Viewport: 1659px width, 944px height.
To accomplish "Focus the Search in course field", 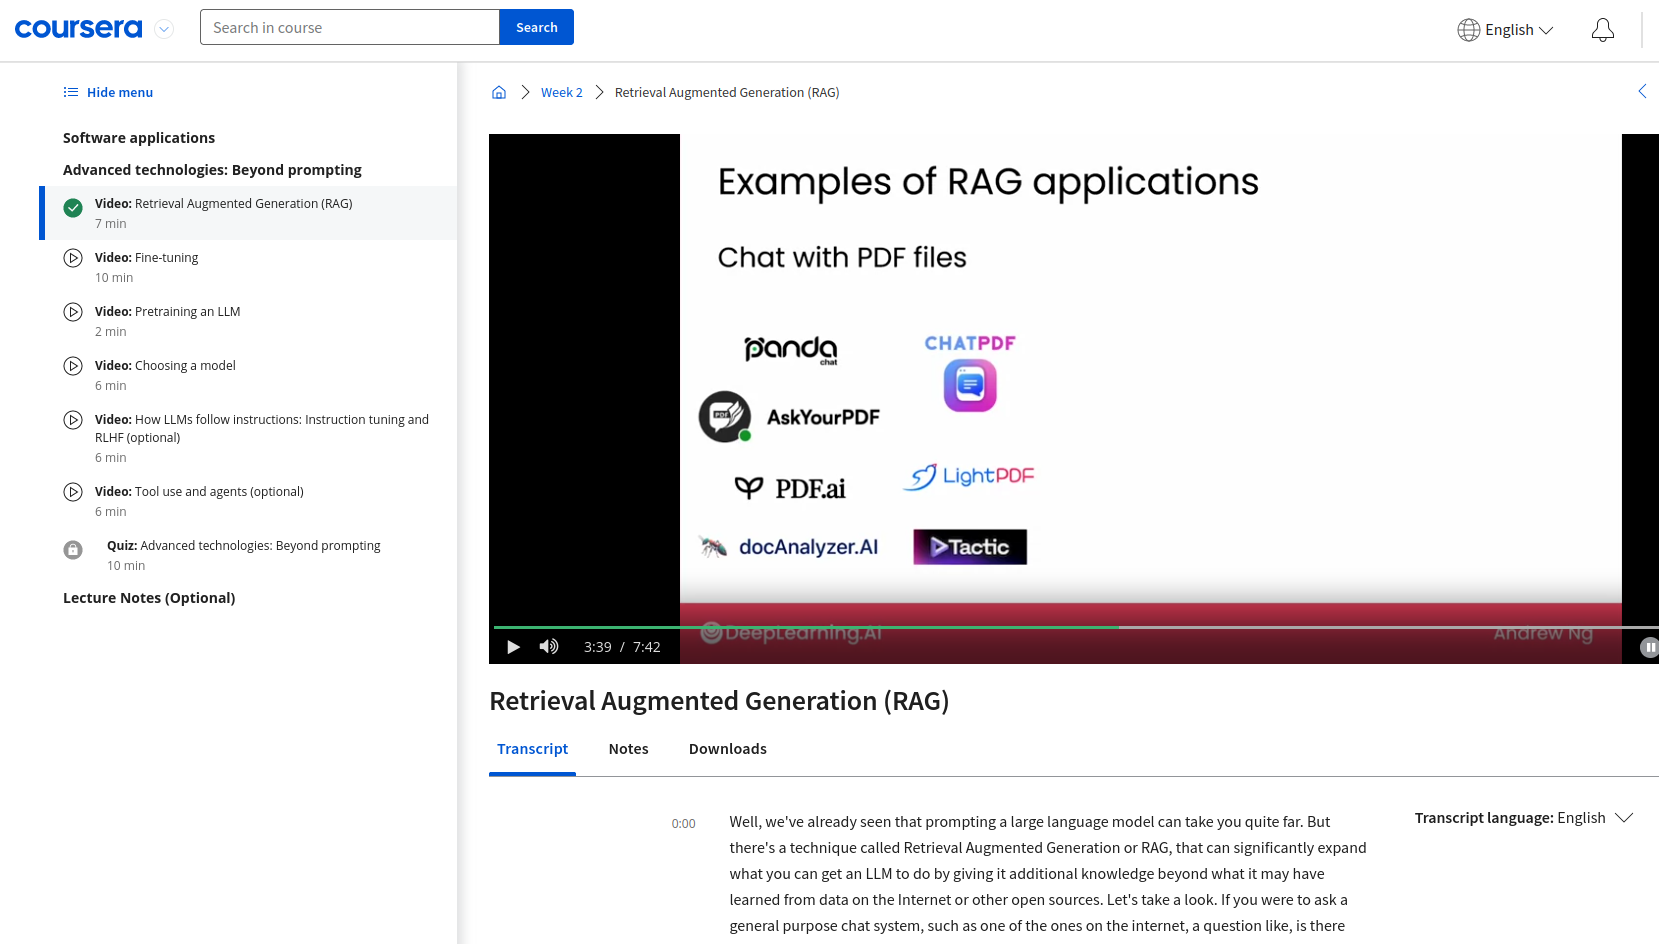I will [x=350, y=27].
